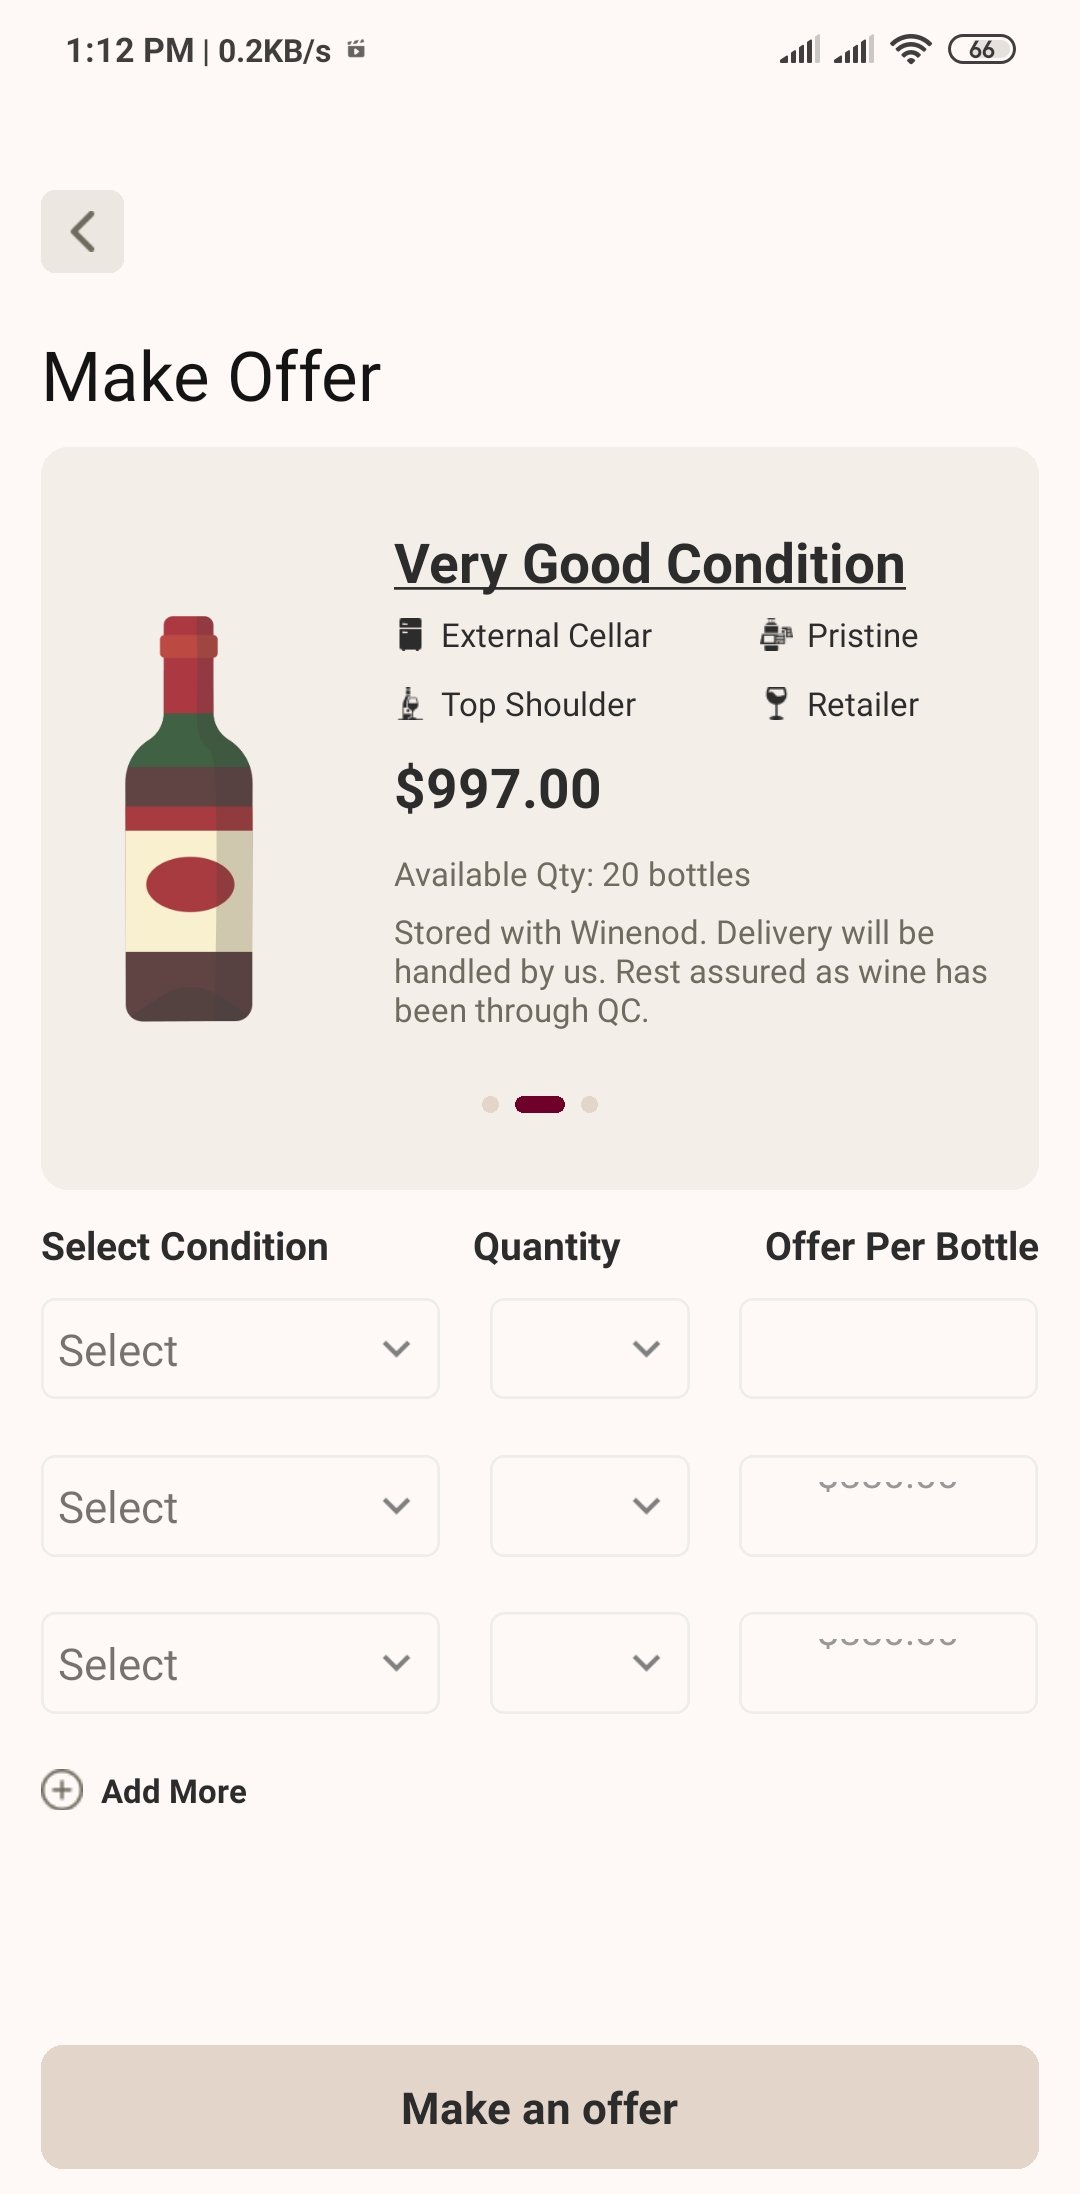The height and width of the screenshot is (2194, 1080).
Task: Click the Retailer wine glass icon
Action: [776, 704]
